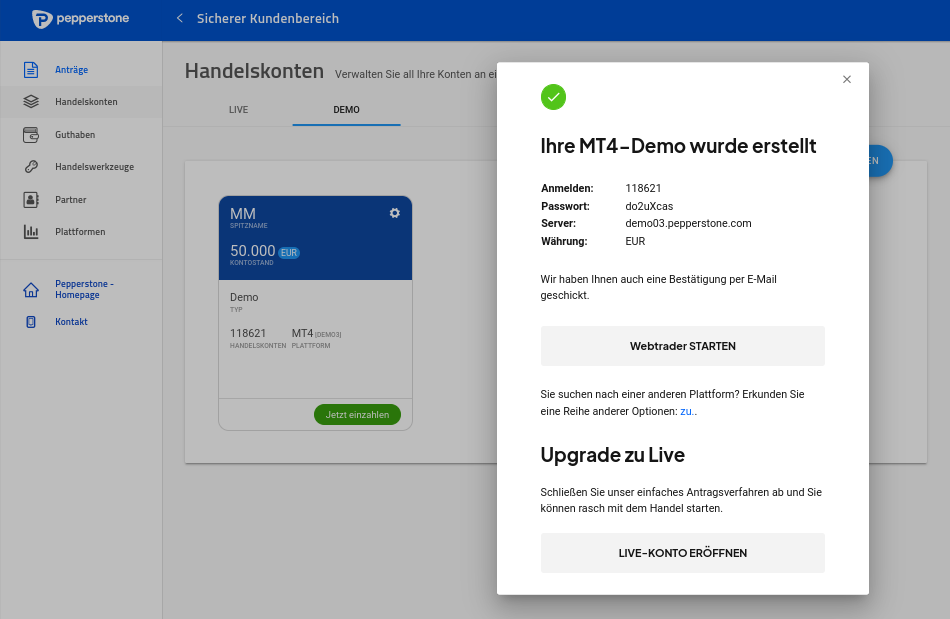The width and height of the screenshot is (950, 619).
Task: Switch to the DEMO tab
Action: pos(346,109)
